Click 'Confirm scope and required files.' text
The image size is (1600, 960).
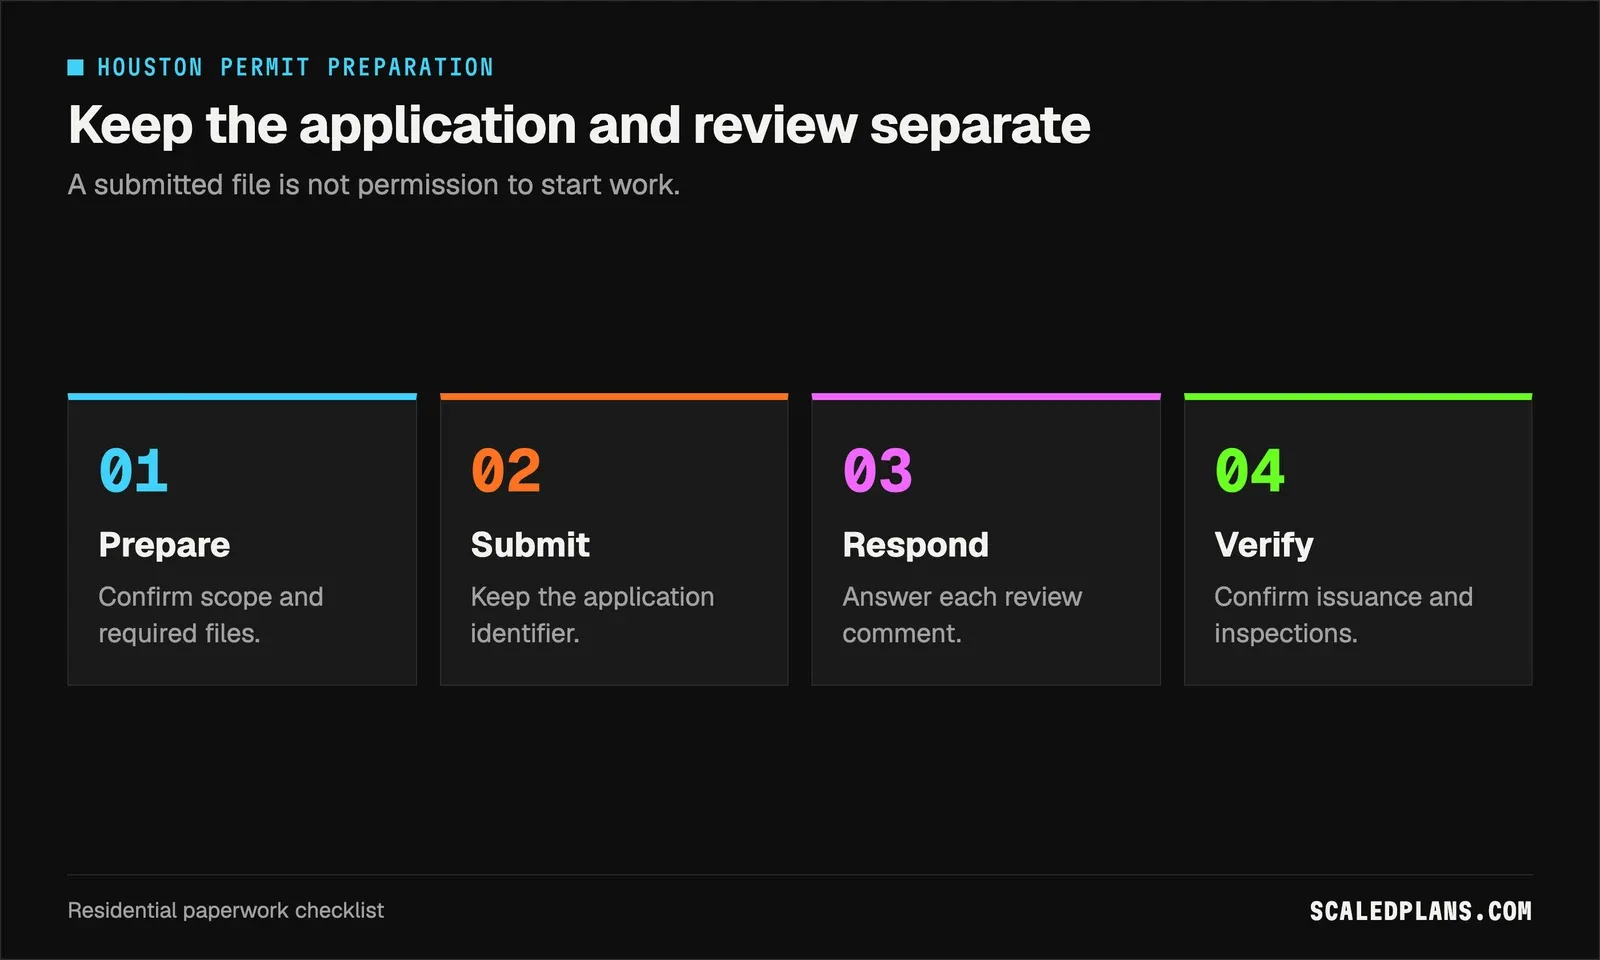pyautogui.click(x=211, y=615)
